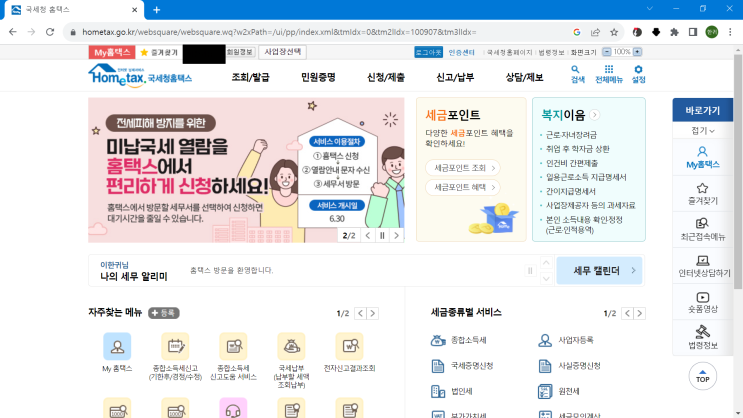This screenshot has height=418, width=743.
Task: Open 취업 후 학자금 상환 link
Action: [578, 149]
